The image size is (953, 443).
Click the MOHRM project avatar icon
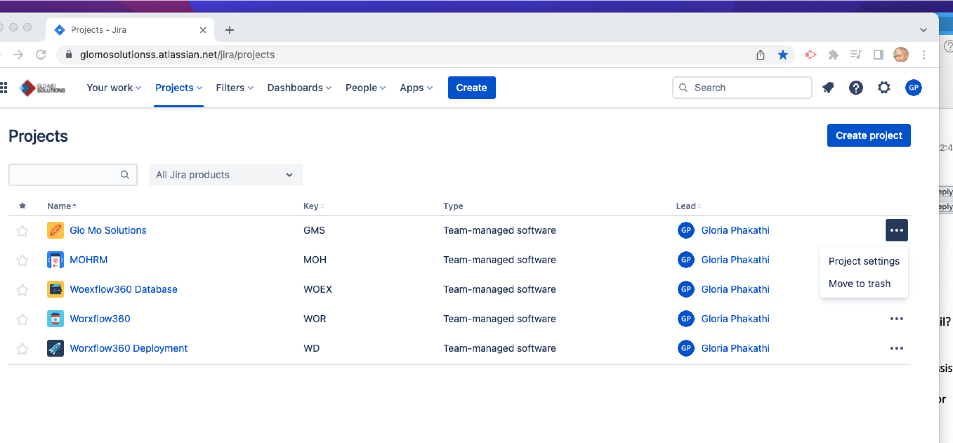(55, 259)
